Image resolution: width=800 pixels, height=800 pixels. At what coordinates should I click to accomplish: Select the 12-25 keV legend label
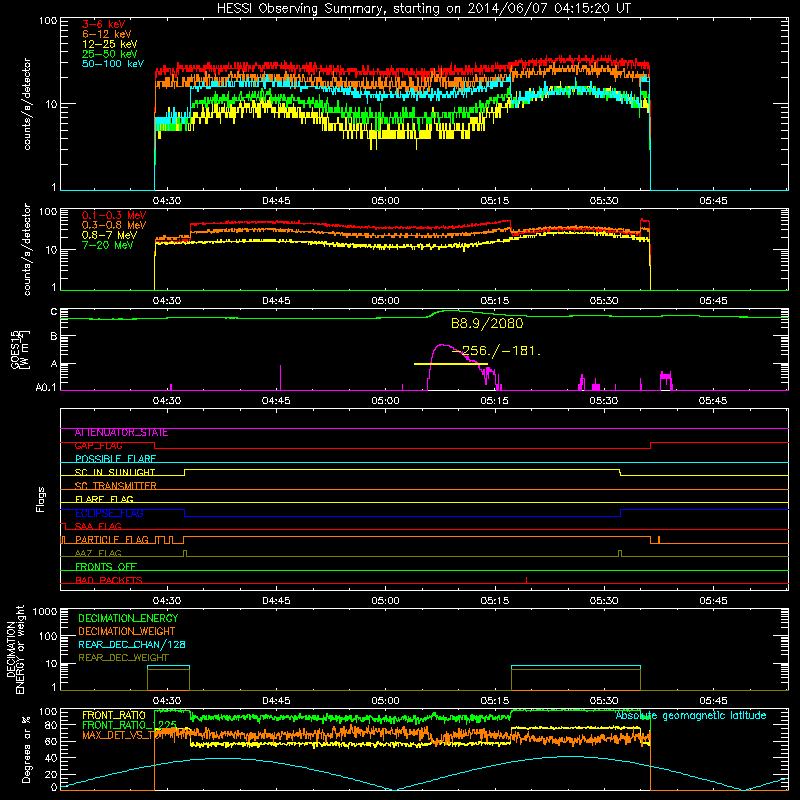click(110, 44)
